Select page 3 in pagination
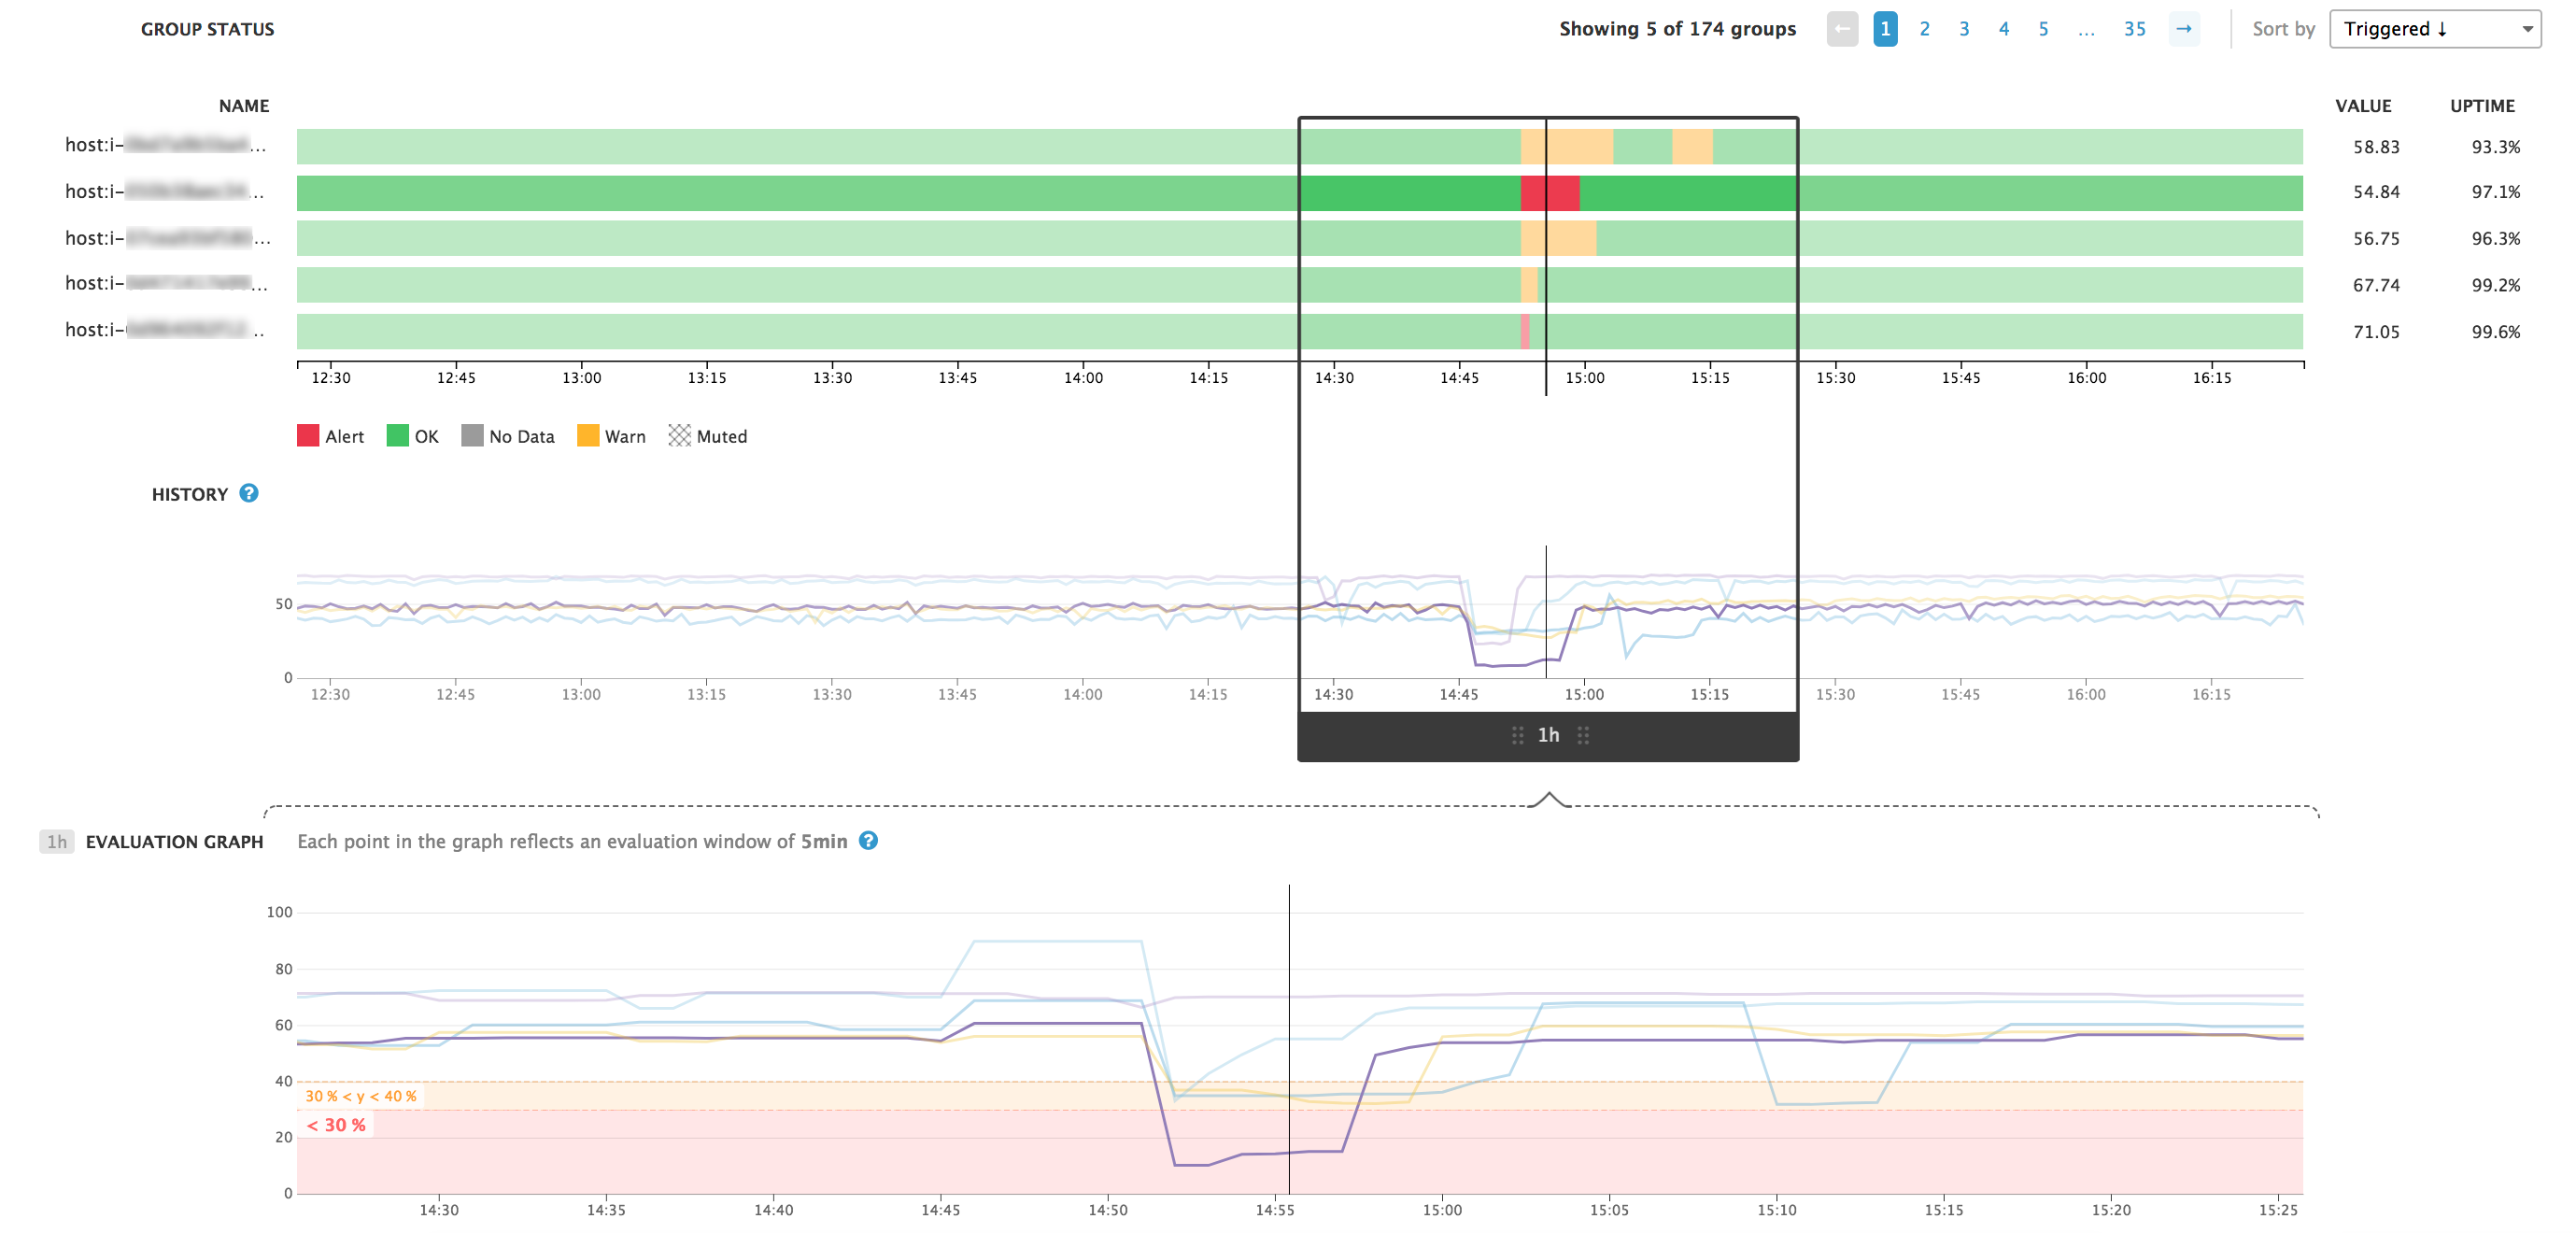Image resolution: width=2576 pixels, height=1233 pixels. click(x=1964, y=28)
